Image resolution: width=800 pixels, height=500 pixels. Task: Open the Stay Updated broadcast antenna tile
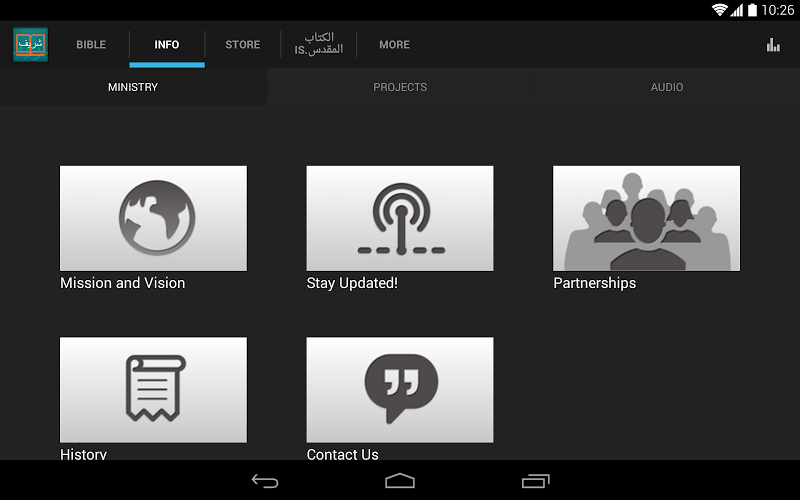[x=400, y=218]
